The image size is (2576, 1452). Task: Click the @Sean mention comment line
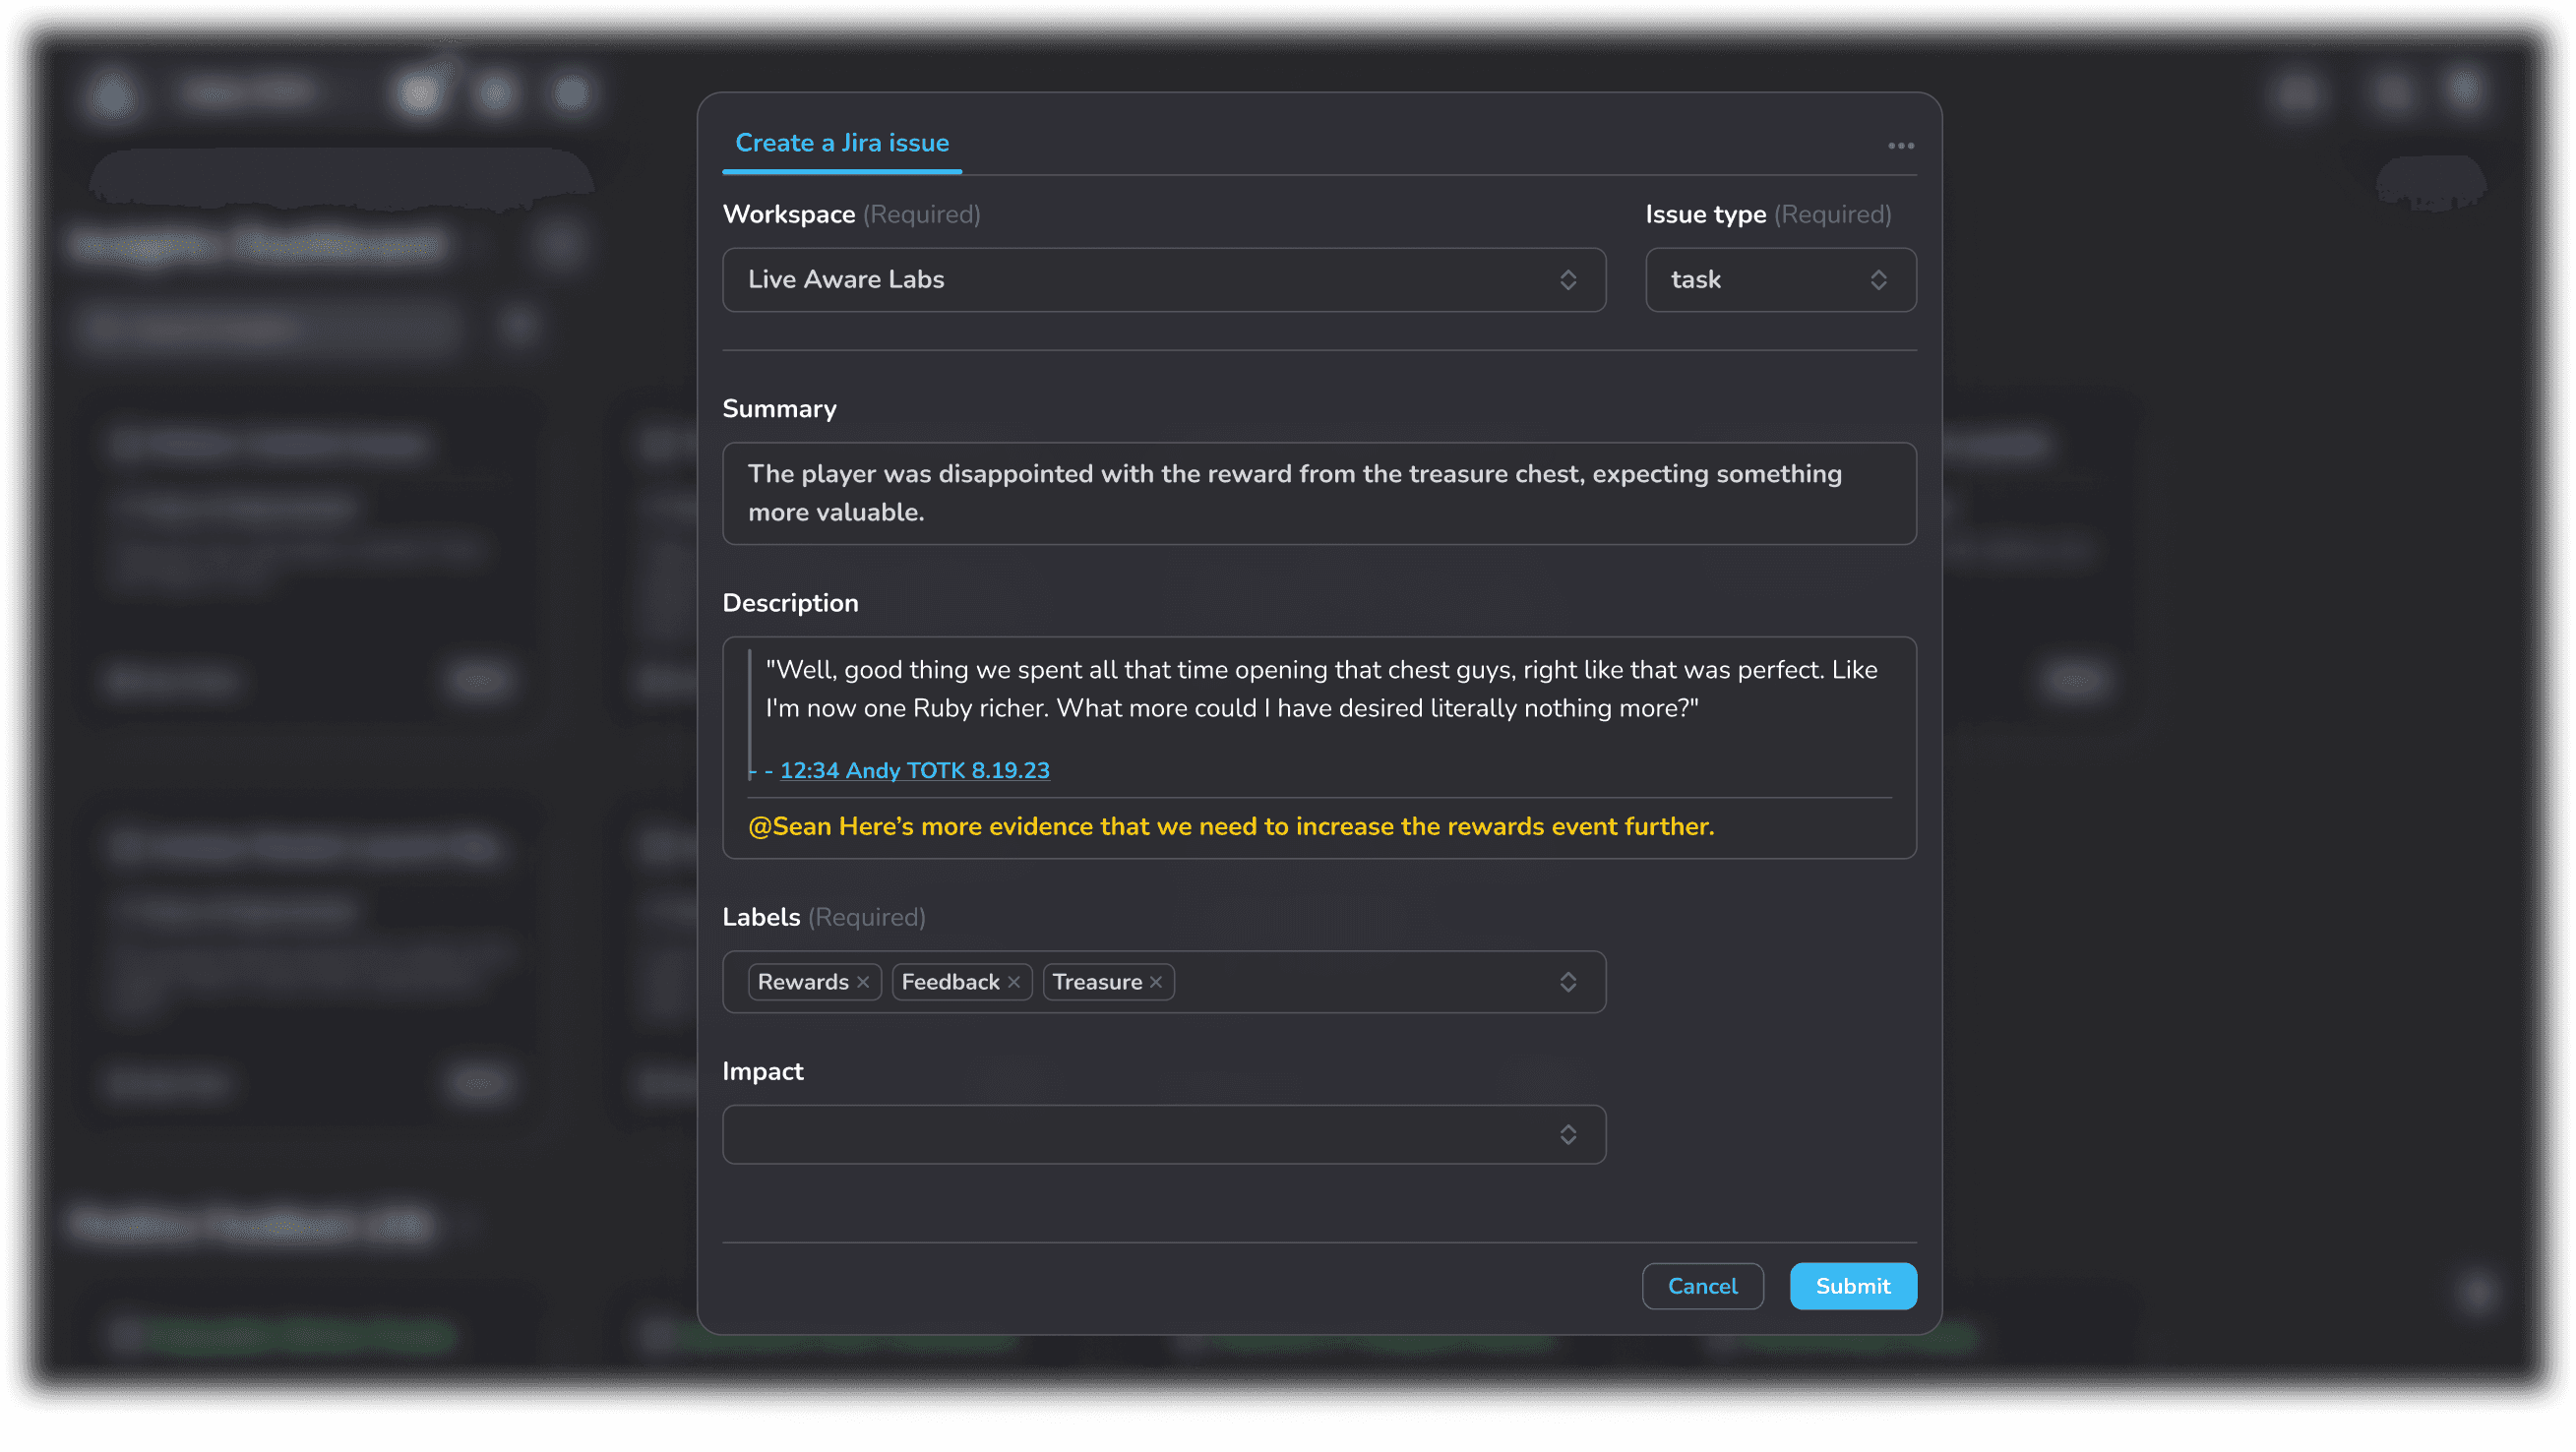1230,826
